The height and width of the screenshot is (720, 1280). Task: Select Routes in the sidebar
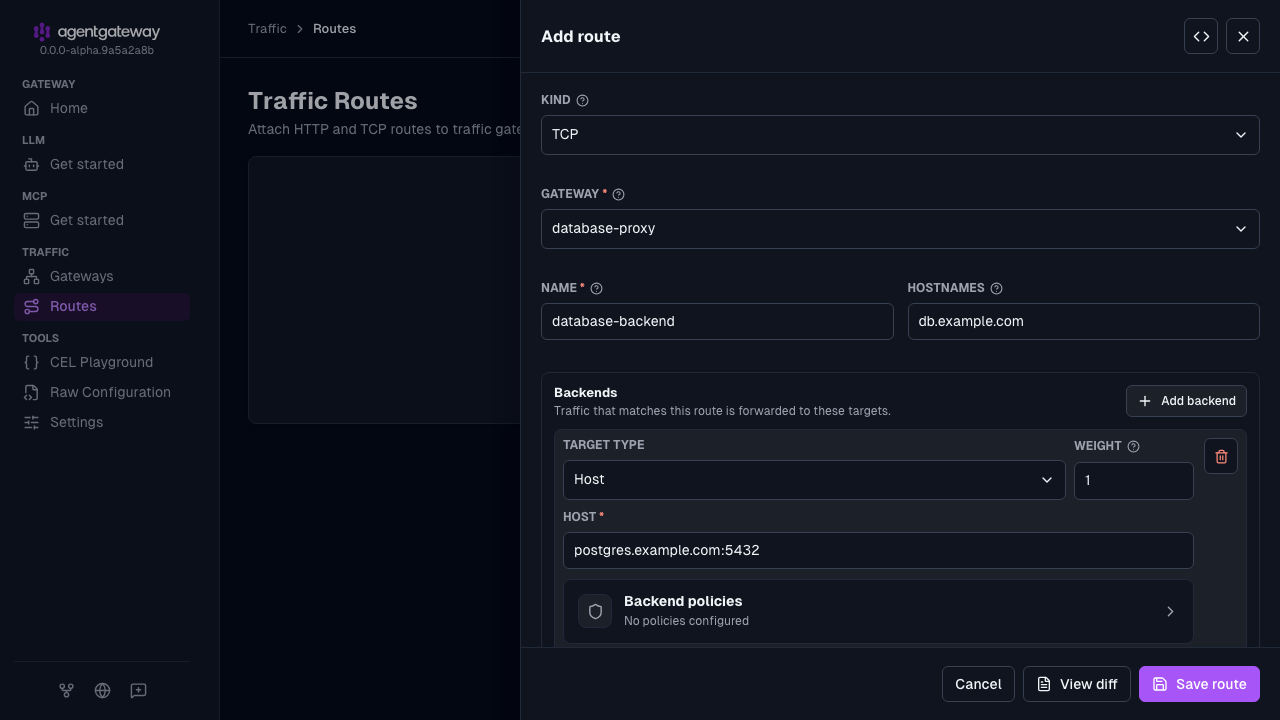(101, 306)
